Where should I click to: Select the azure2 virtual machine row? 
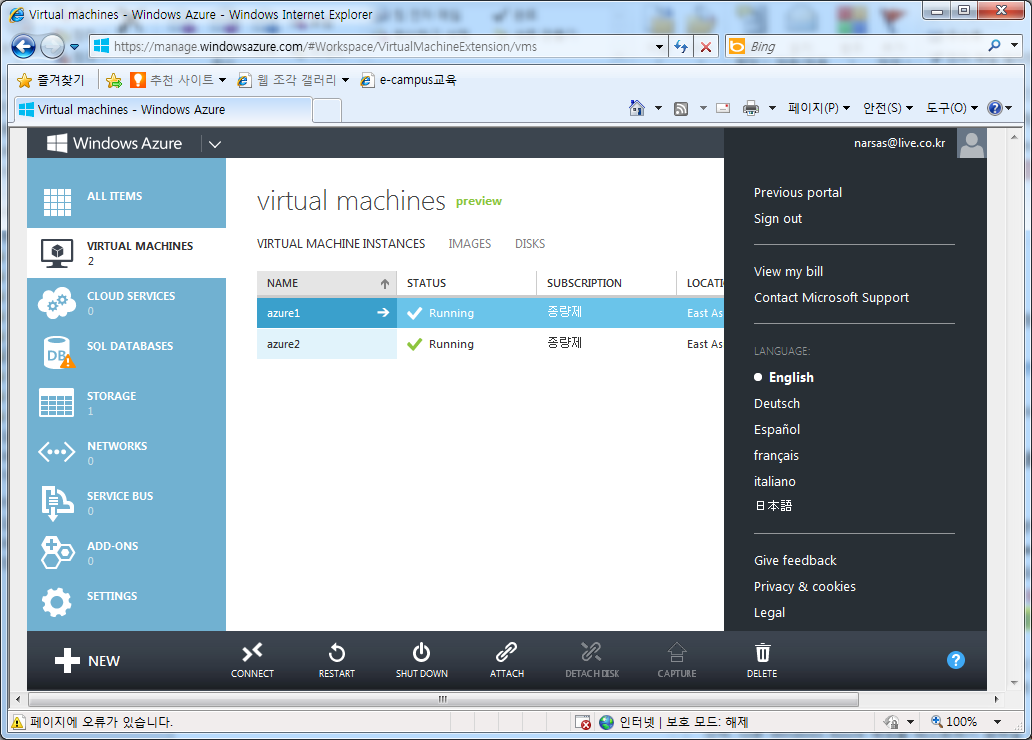tap(490, 344)
